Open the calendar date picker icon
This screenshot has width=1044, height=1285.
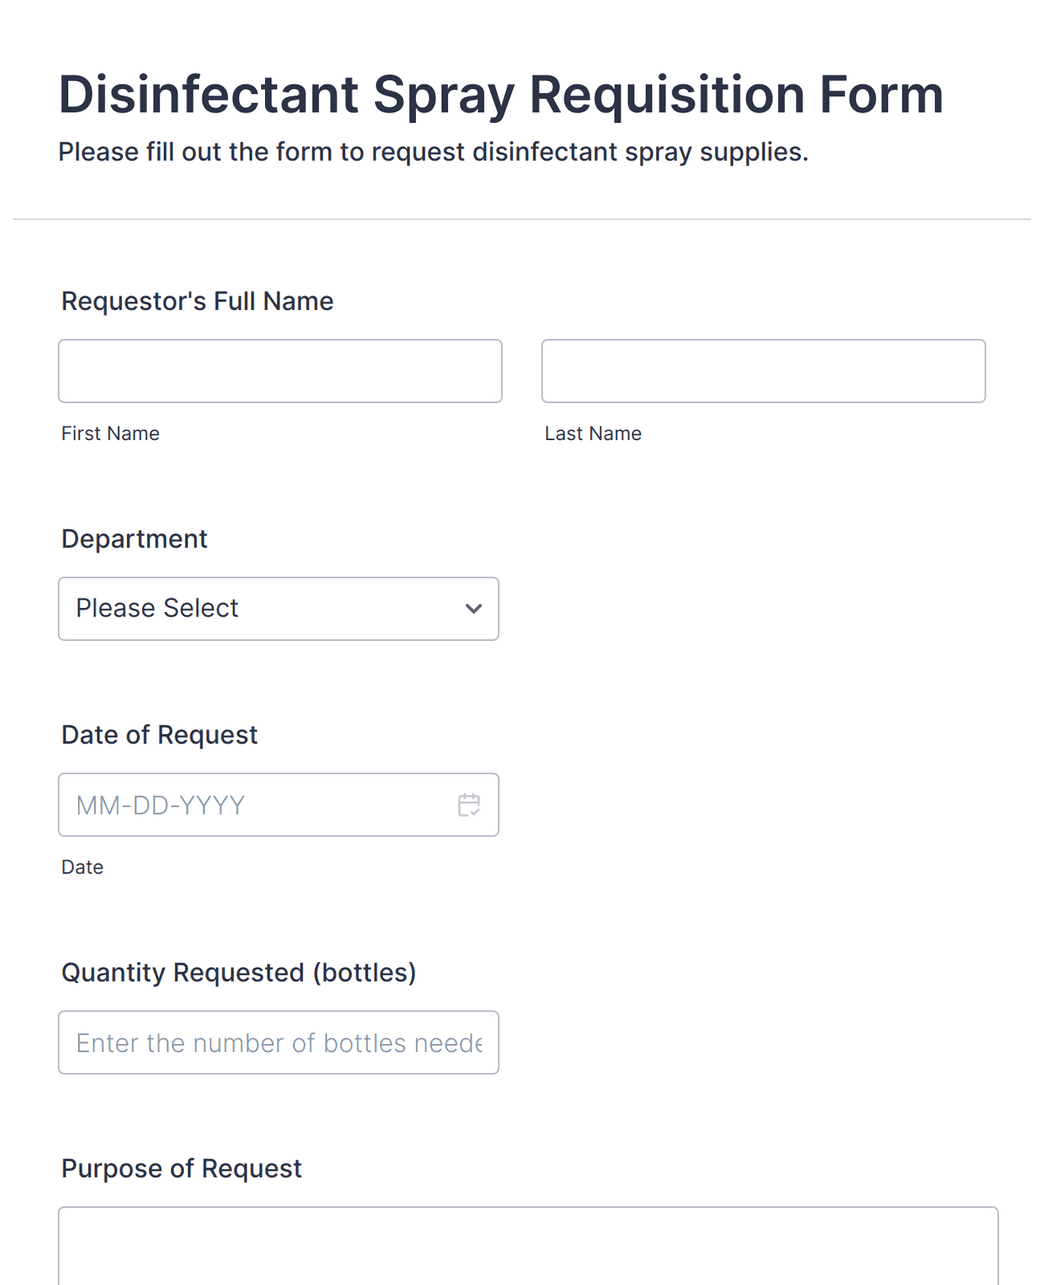469,805
